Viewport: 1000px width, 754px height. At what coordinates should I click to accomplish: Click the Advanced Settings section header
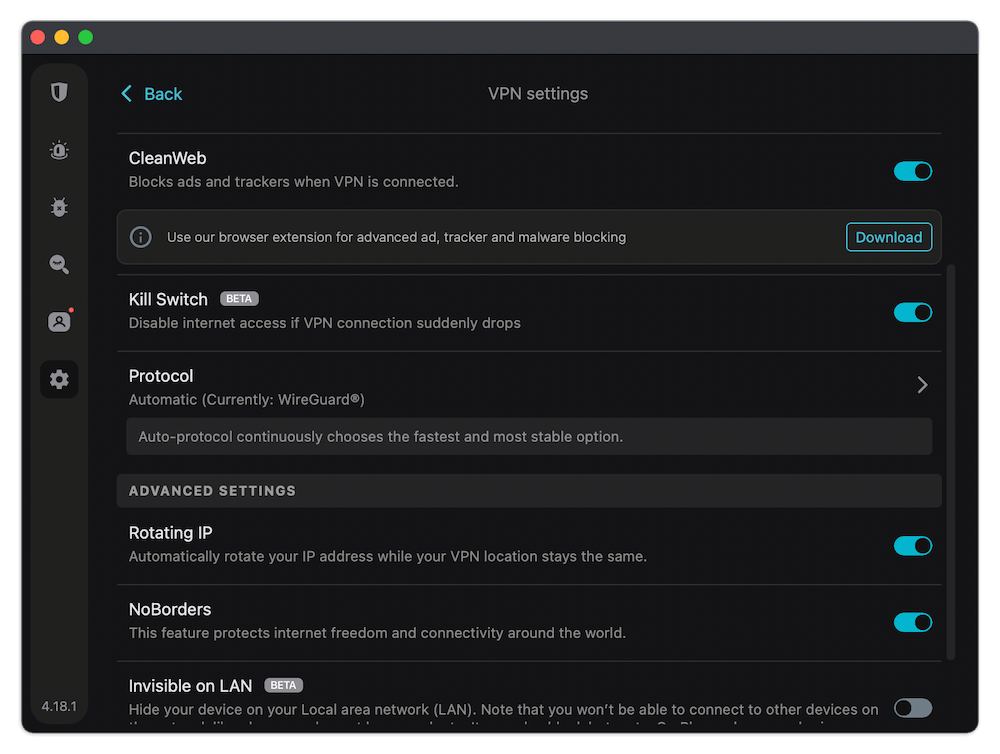click(x=212, y=491)
